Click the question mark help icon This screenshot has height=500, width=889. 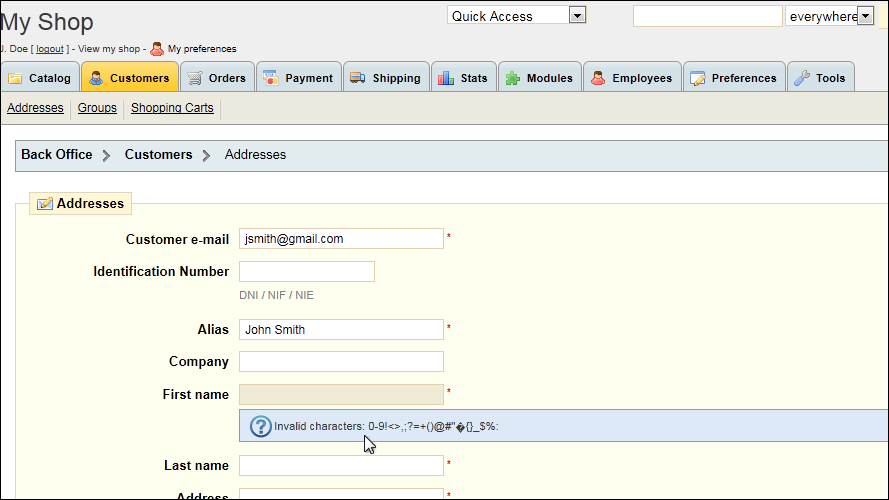coord(261,426)
